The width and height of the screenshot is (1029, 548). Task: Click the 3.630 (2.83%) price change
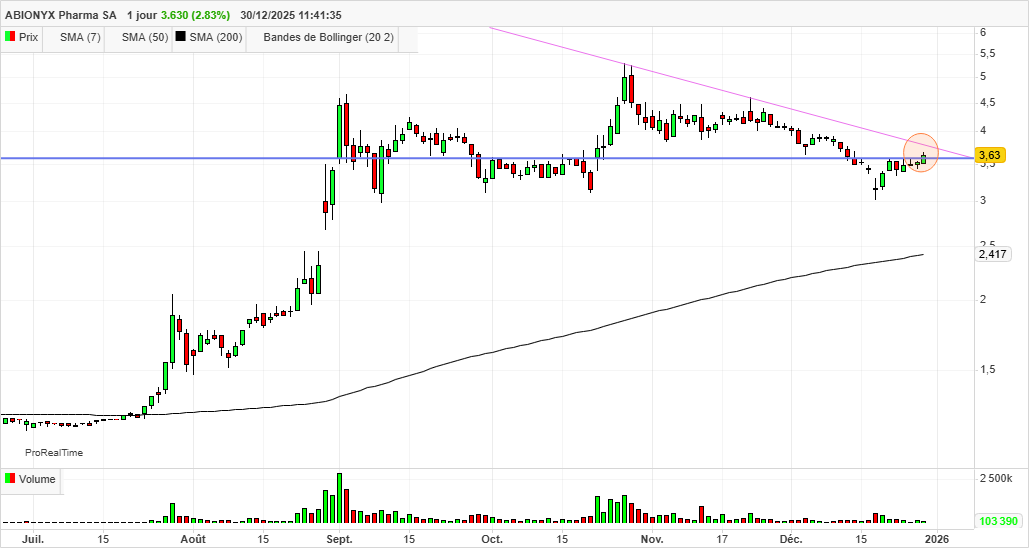pyautogui.click(x=196, y=15)
